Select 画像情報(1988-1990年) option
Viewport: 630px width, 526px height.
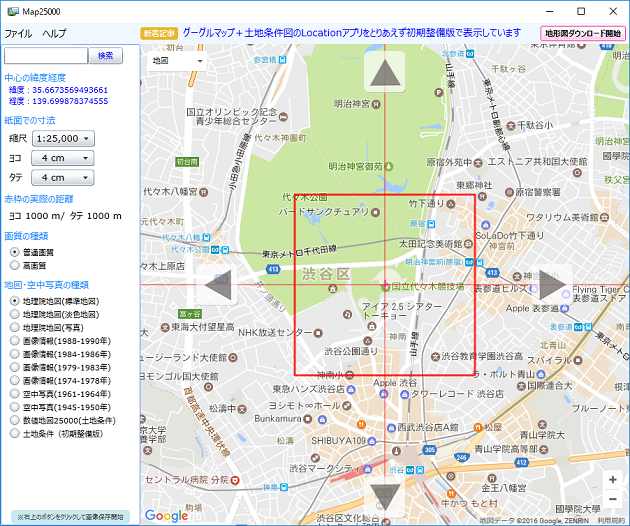[15, 341]
